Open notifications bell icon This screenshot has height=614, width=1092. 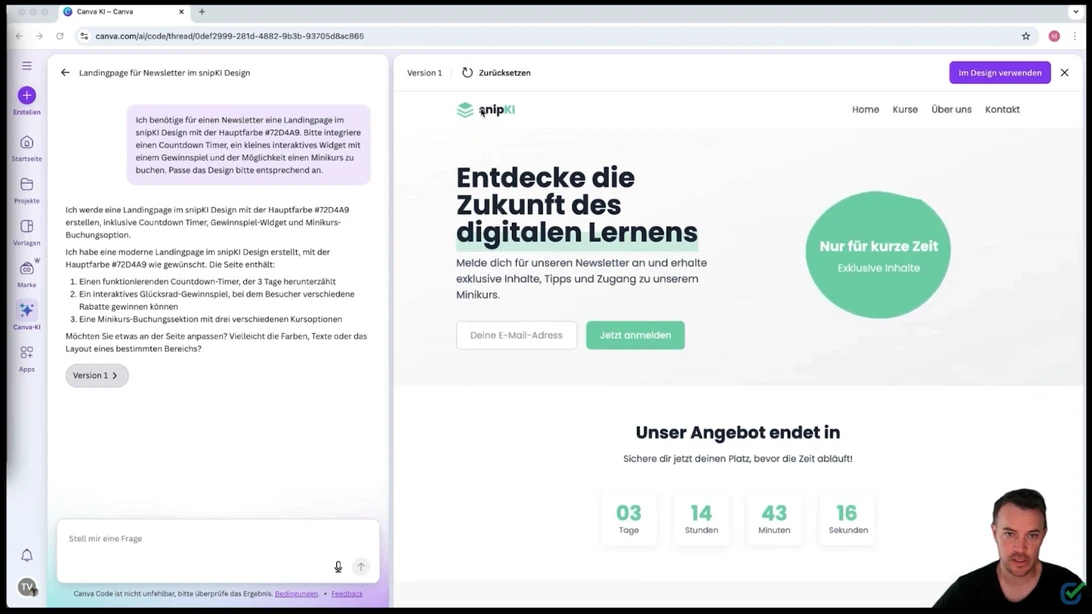(x=27, y=555)
